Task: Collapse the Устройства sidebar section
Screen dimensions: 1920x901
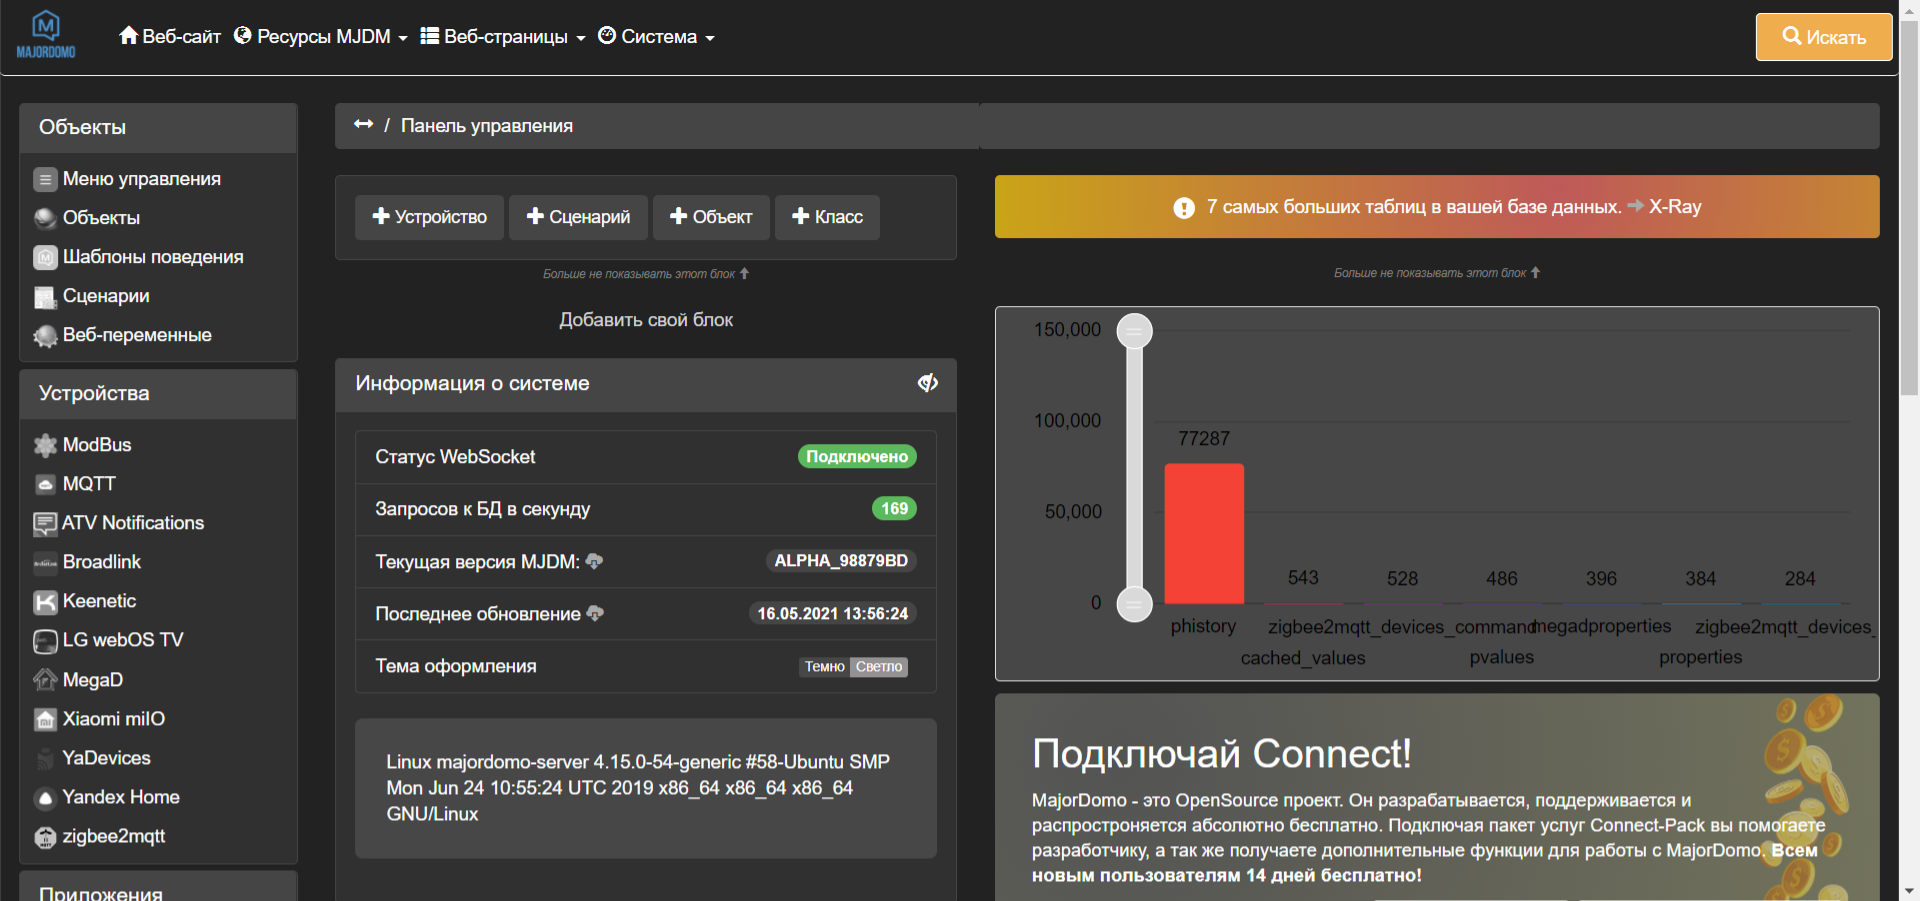Action: [158, 394]
